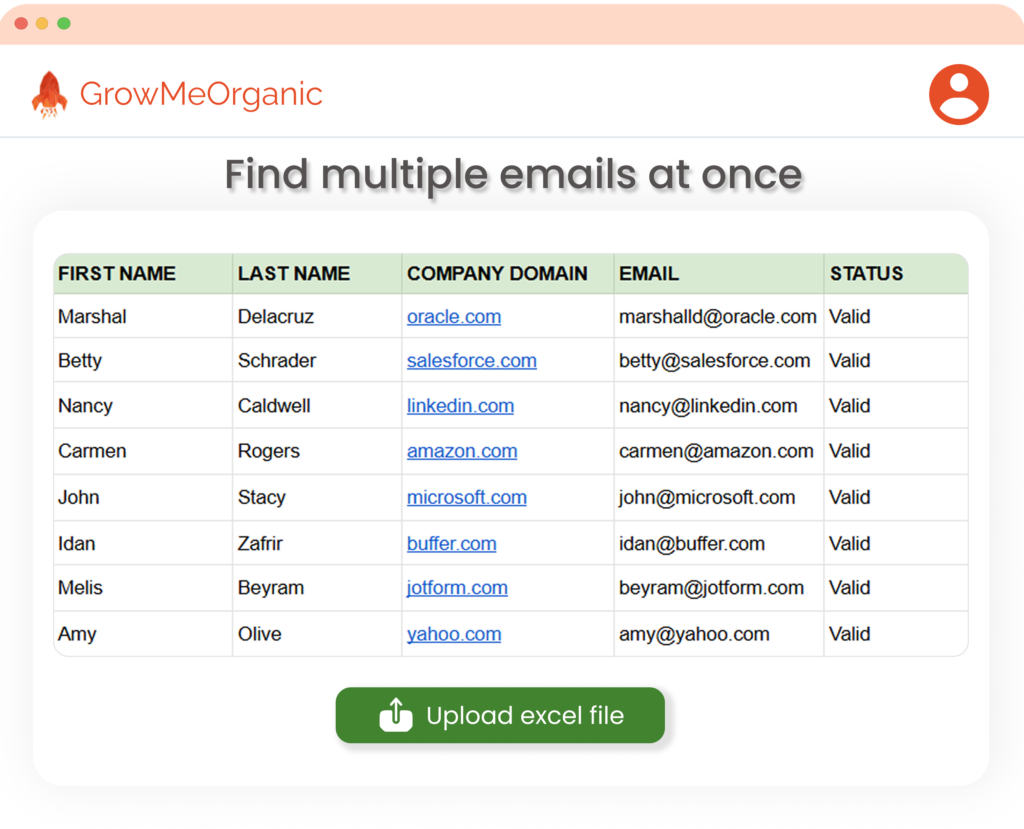Select the email idan@buffer.com
This screenshot has height=829, width=1024.
click(x=692, y=544)
